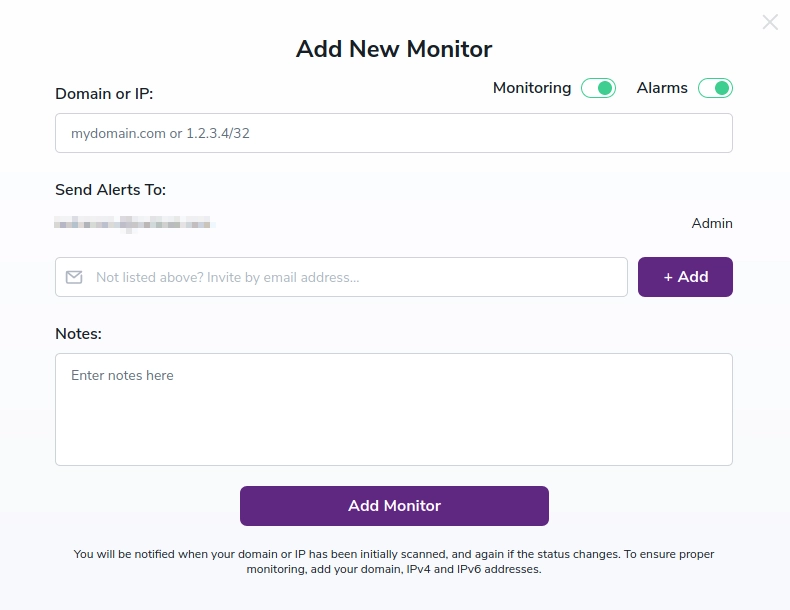Image resolution: width=790 pixels, height=610 pixels.
Task: Focus the Domain or IP input field
Action: point(393,133)
